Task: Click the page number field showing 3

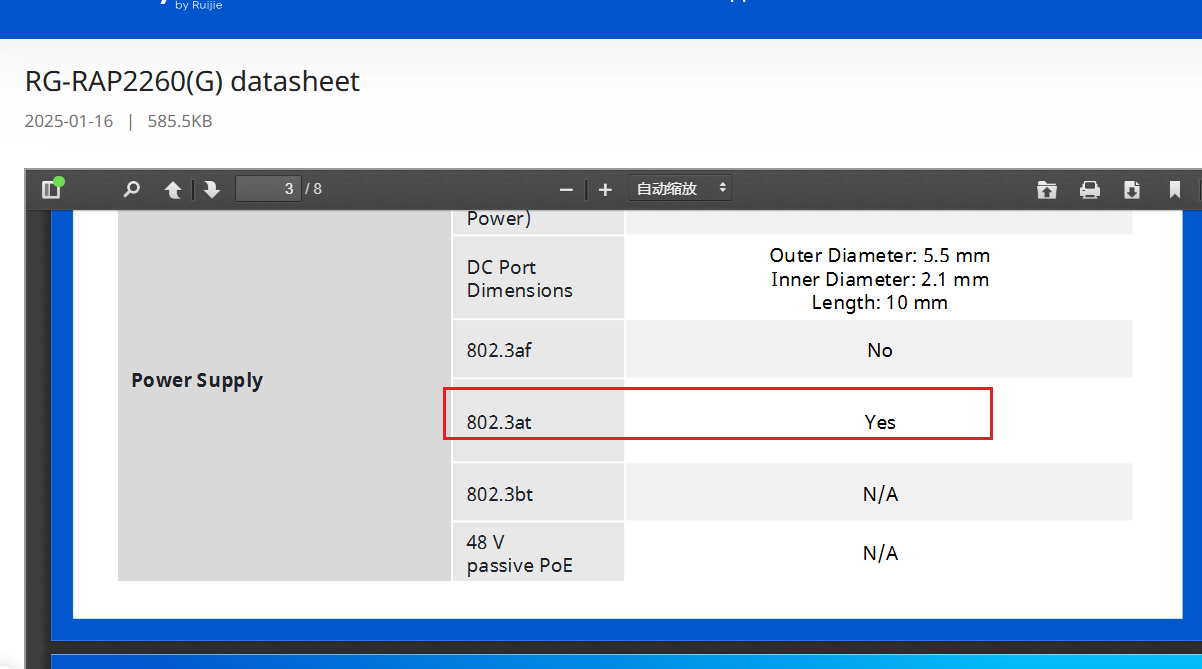Action: pos(268,188)
